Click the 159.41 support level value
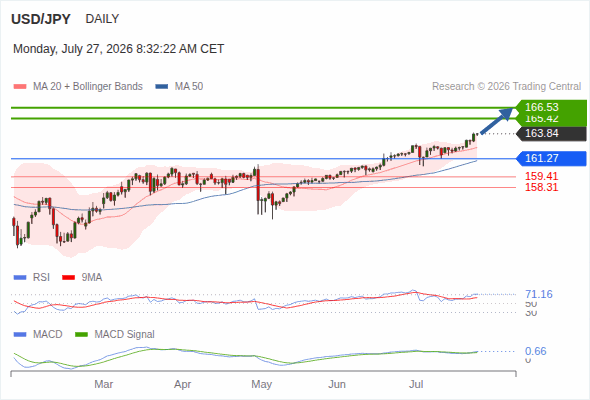Screen dimensions: 590x400 (x=541, y=176)
